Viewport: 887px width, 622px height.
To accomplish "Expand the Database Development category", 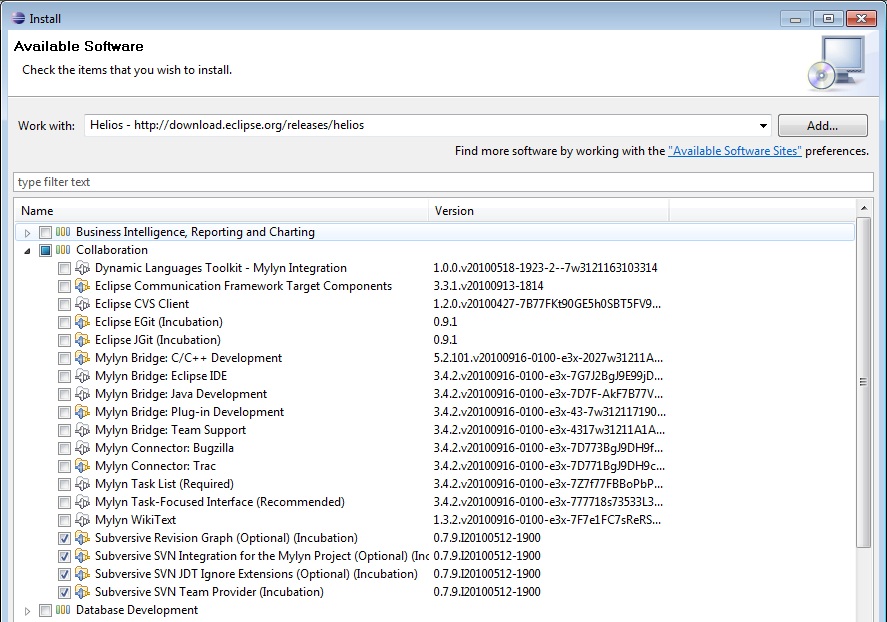I will point(27,611).
